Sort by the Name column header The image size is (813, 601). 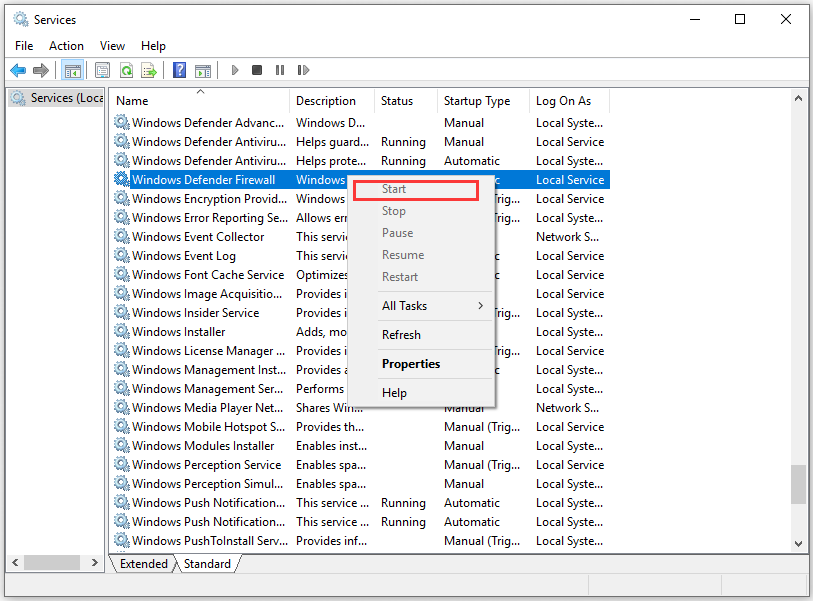coord(200,101)
